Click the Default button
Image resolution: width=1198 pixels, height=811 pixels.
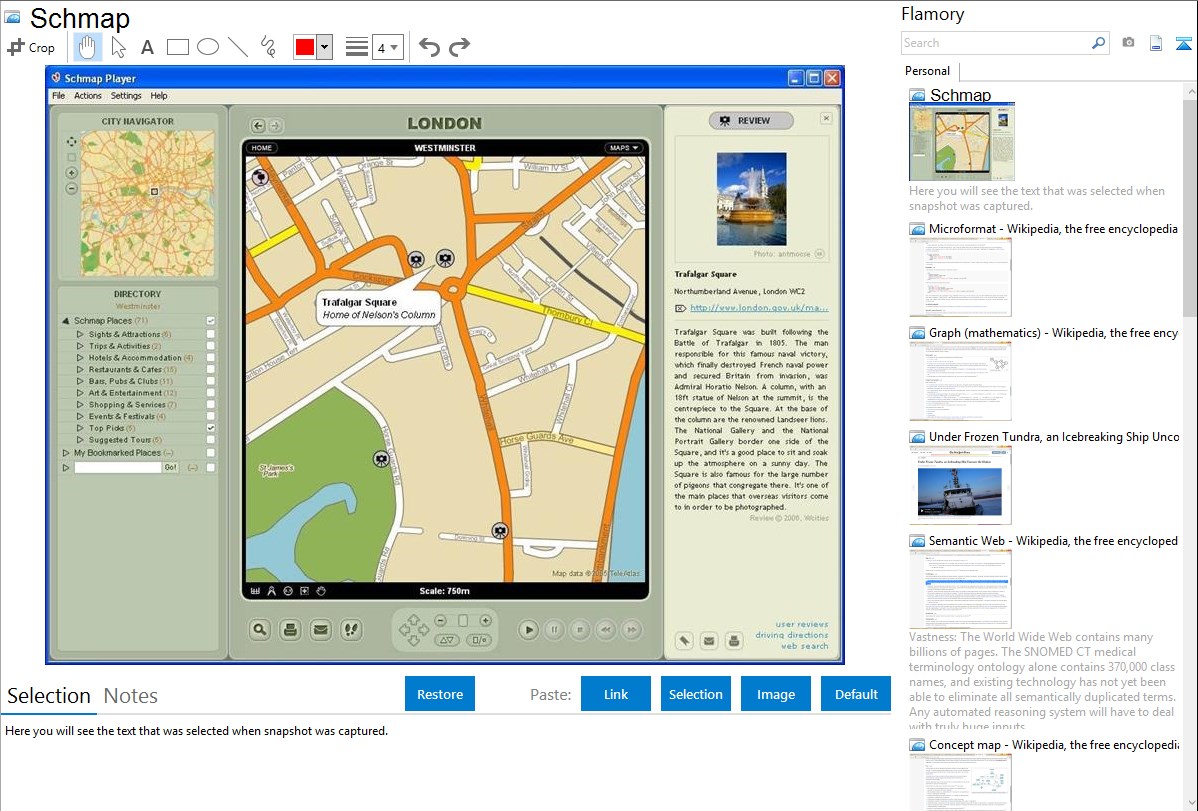coord(856,694)
